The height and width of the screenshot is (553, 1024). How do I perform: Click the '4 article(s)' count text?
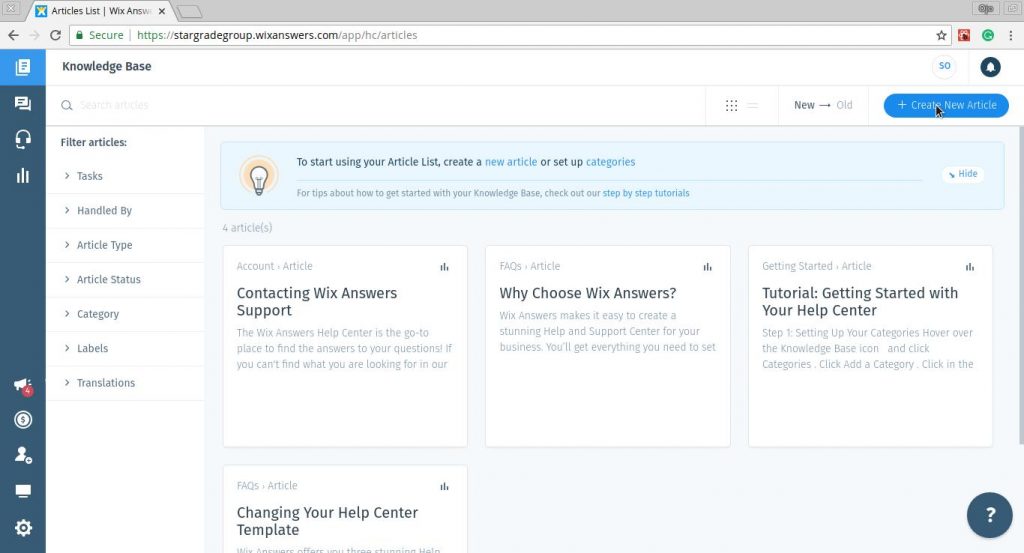247,228
